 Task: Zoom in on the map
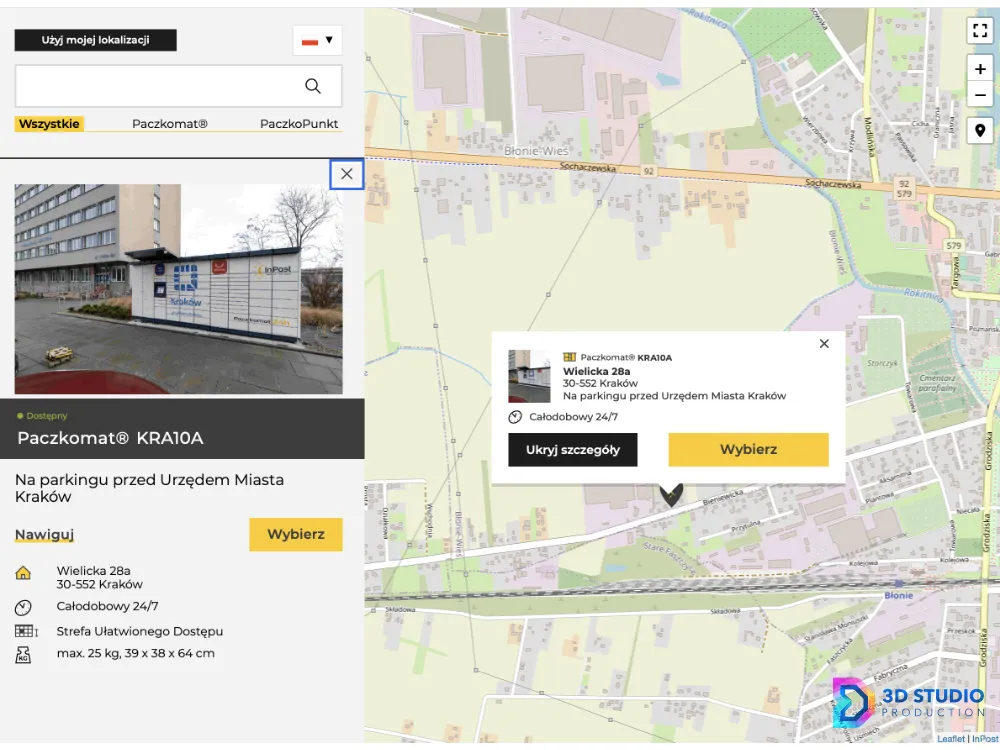click(980, 70)
